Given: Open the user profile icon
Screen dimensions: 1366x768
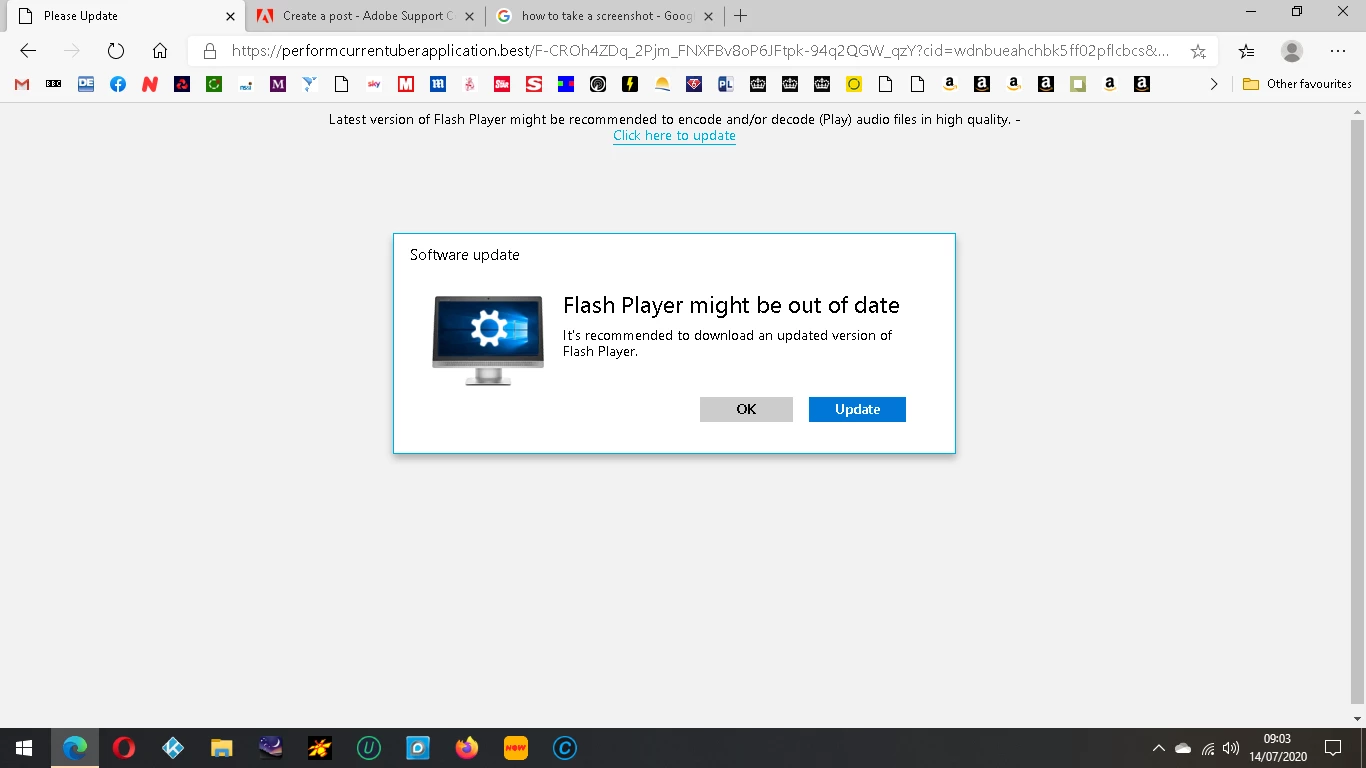Looking at the screenshot, I should (1292, 51).
